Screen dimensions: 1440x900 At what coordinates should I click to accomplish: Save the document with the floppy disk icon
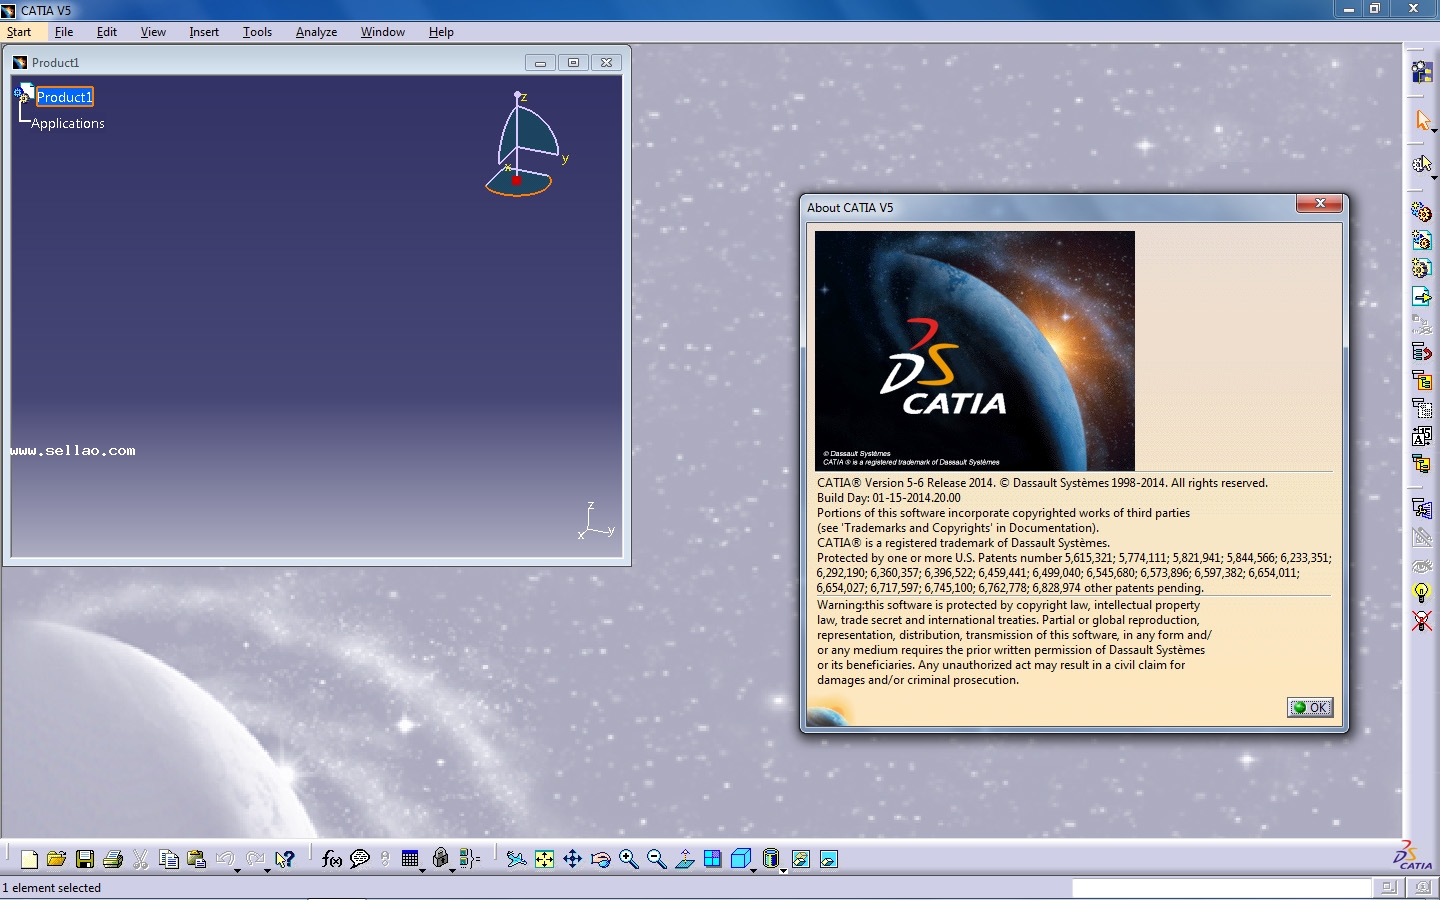pos(85,859)
